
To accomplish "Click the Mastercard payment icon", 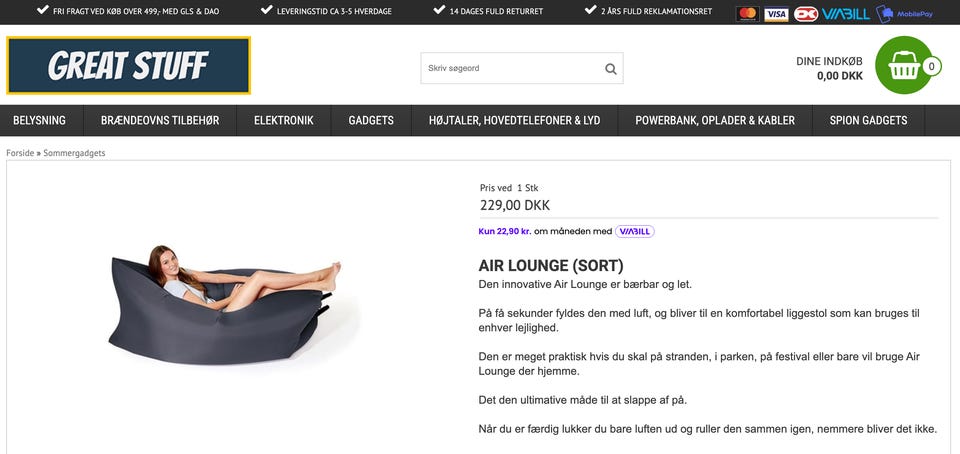I will [747, 13].
